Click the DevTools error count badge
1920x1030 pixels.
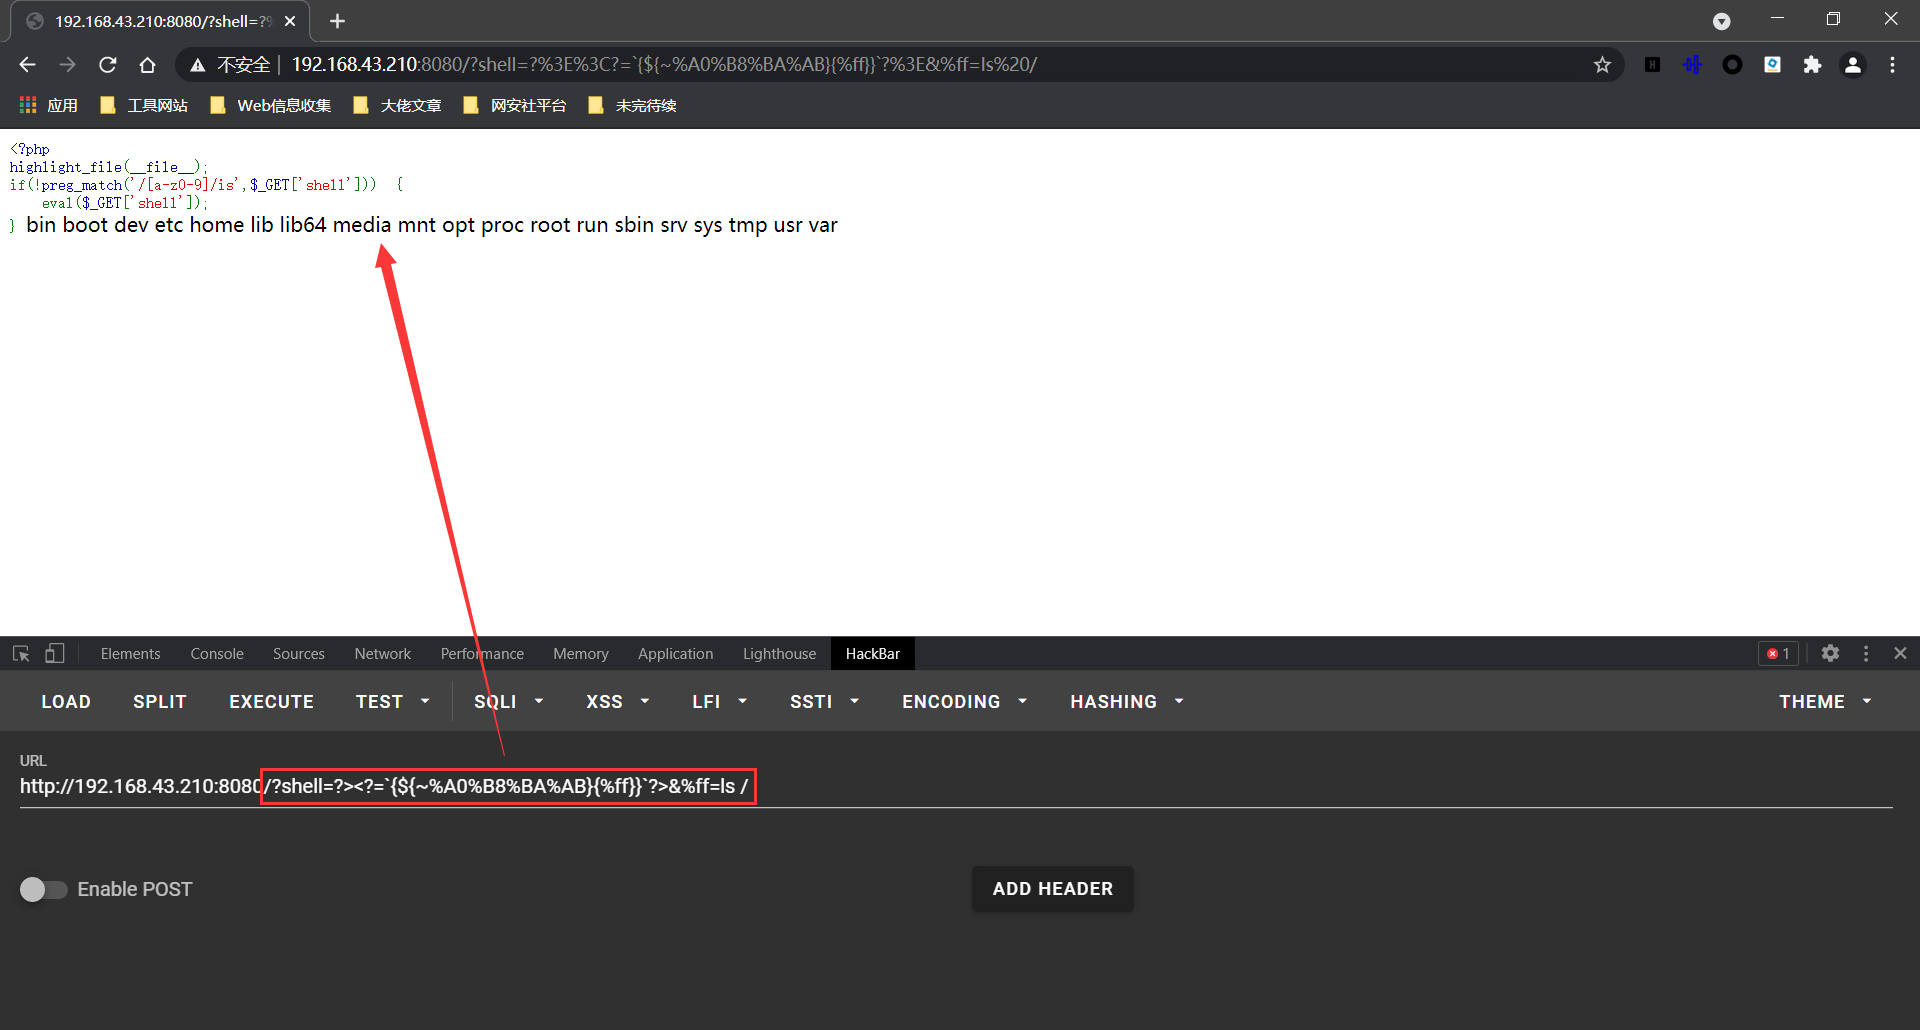[x=1778, y=654]
